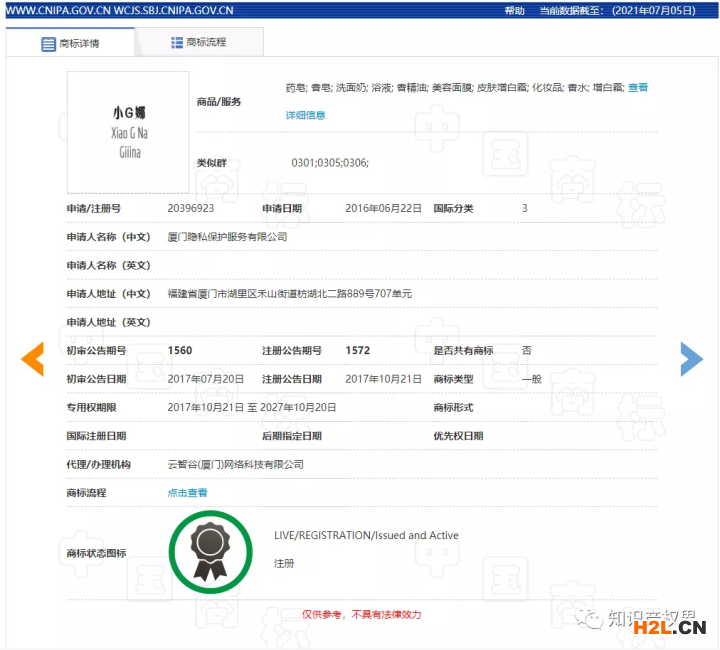This screenshot has width=720, height=650.
Task: Select the 商标详情 tab label
Action: click(79, 45)
